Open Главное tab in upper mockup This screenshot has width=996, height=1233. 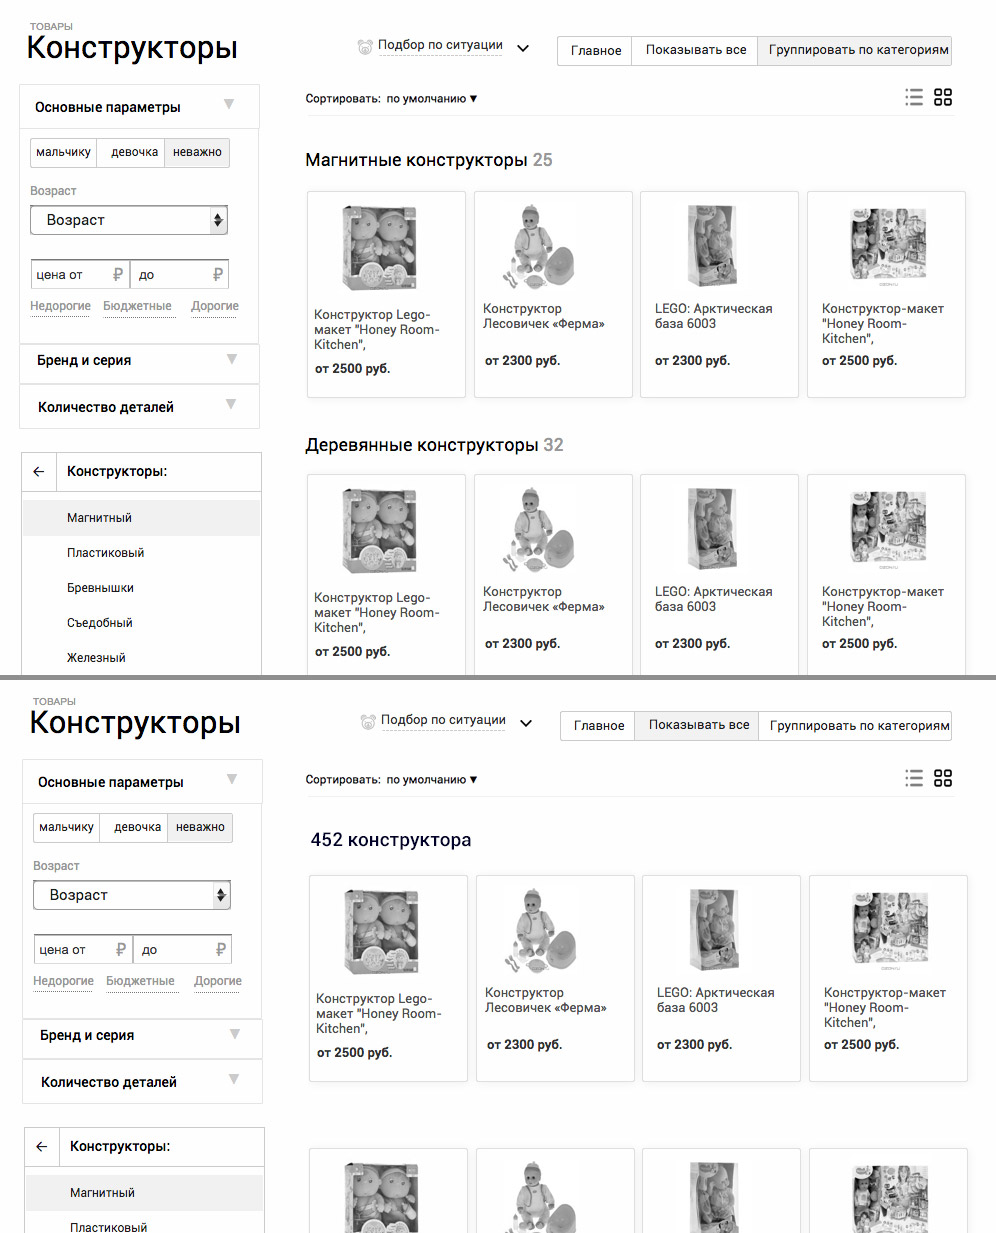coord(595,50)
